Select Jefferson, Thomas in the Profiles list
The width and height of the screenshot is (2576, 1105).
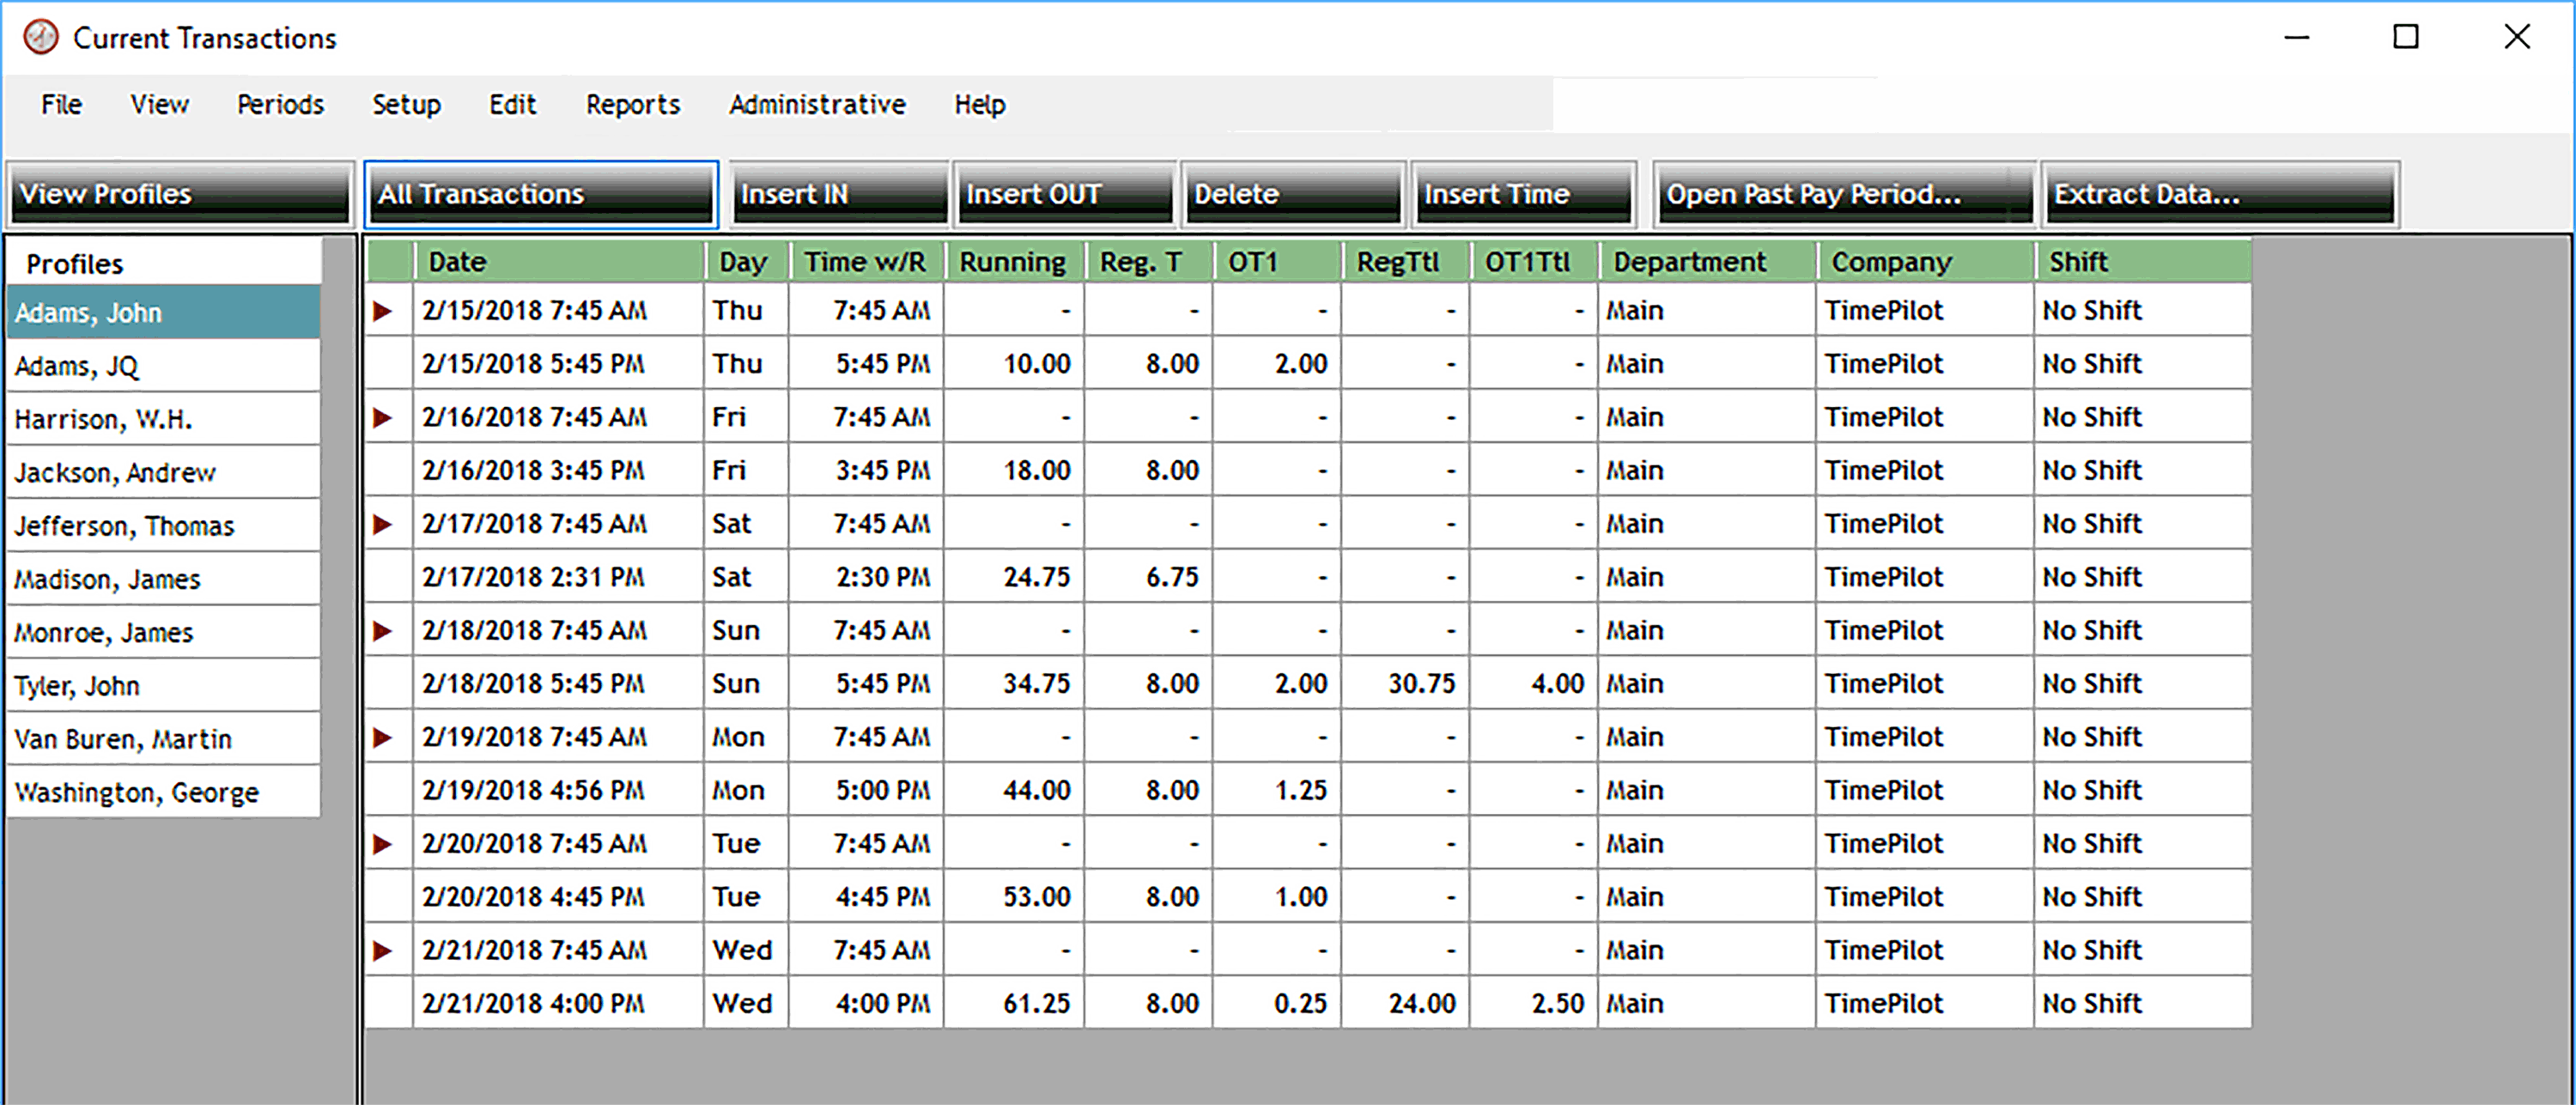(163, 526)
